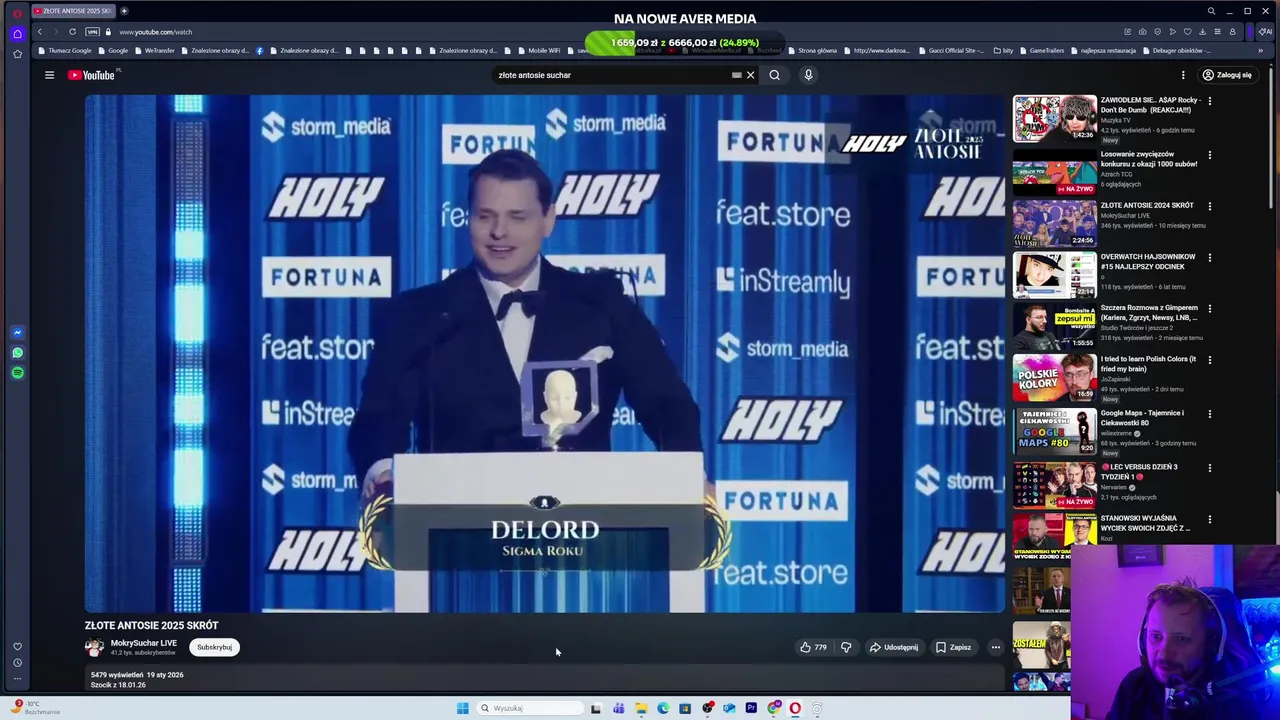The image size is (1280, 720).
Task: Open Szczera Rozmowa z Gimperem video title
Action: coord(1149,313)
